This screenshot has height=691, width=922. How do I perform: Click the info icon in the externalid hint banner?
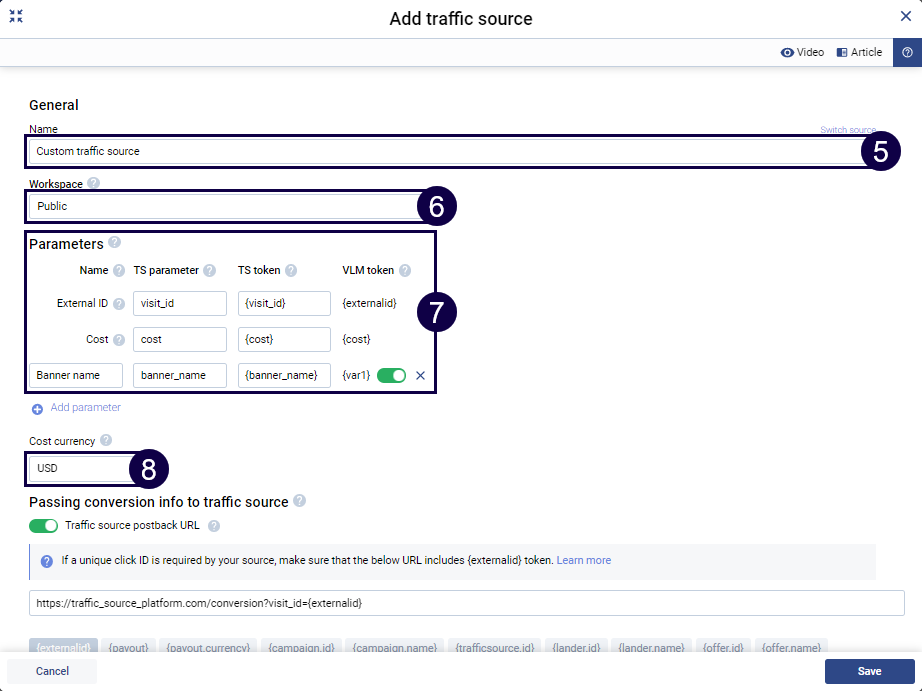(x=47, y=560)
